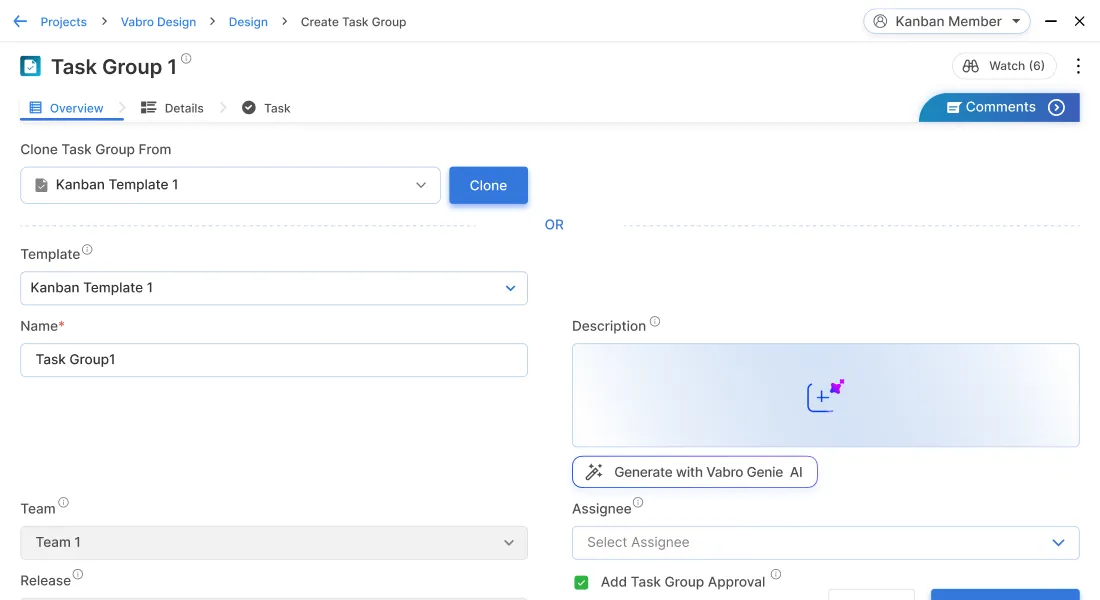Click the info icon beside Task Group 1 title

[186, 59]
